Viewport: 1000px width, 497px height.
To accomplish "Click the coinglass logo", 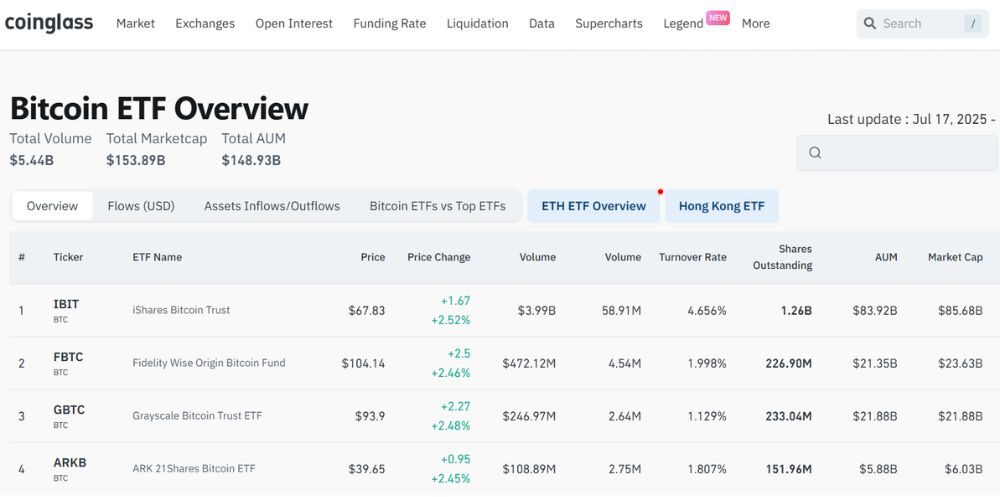I will click(49, 23).
